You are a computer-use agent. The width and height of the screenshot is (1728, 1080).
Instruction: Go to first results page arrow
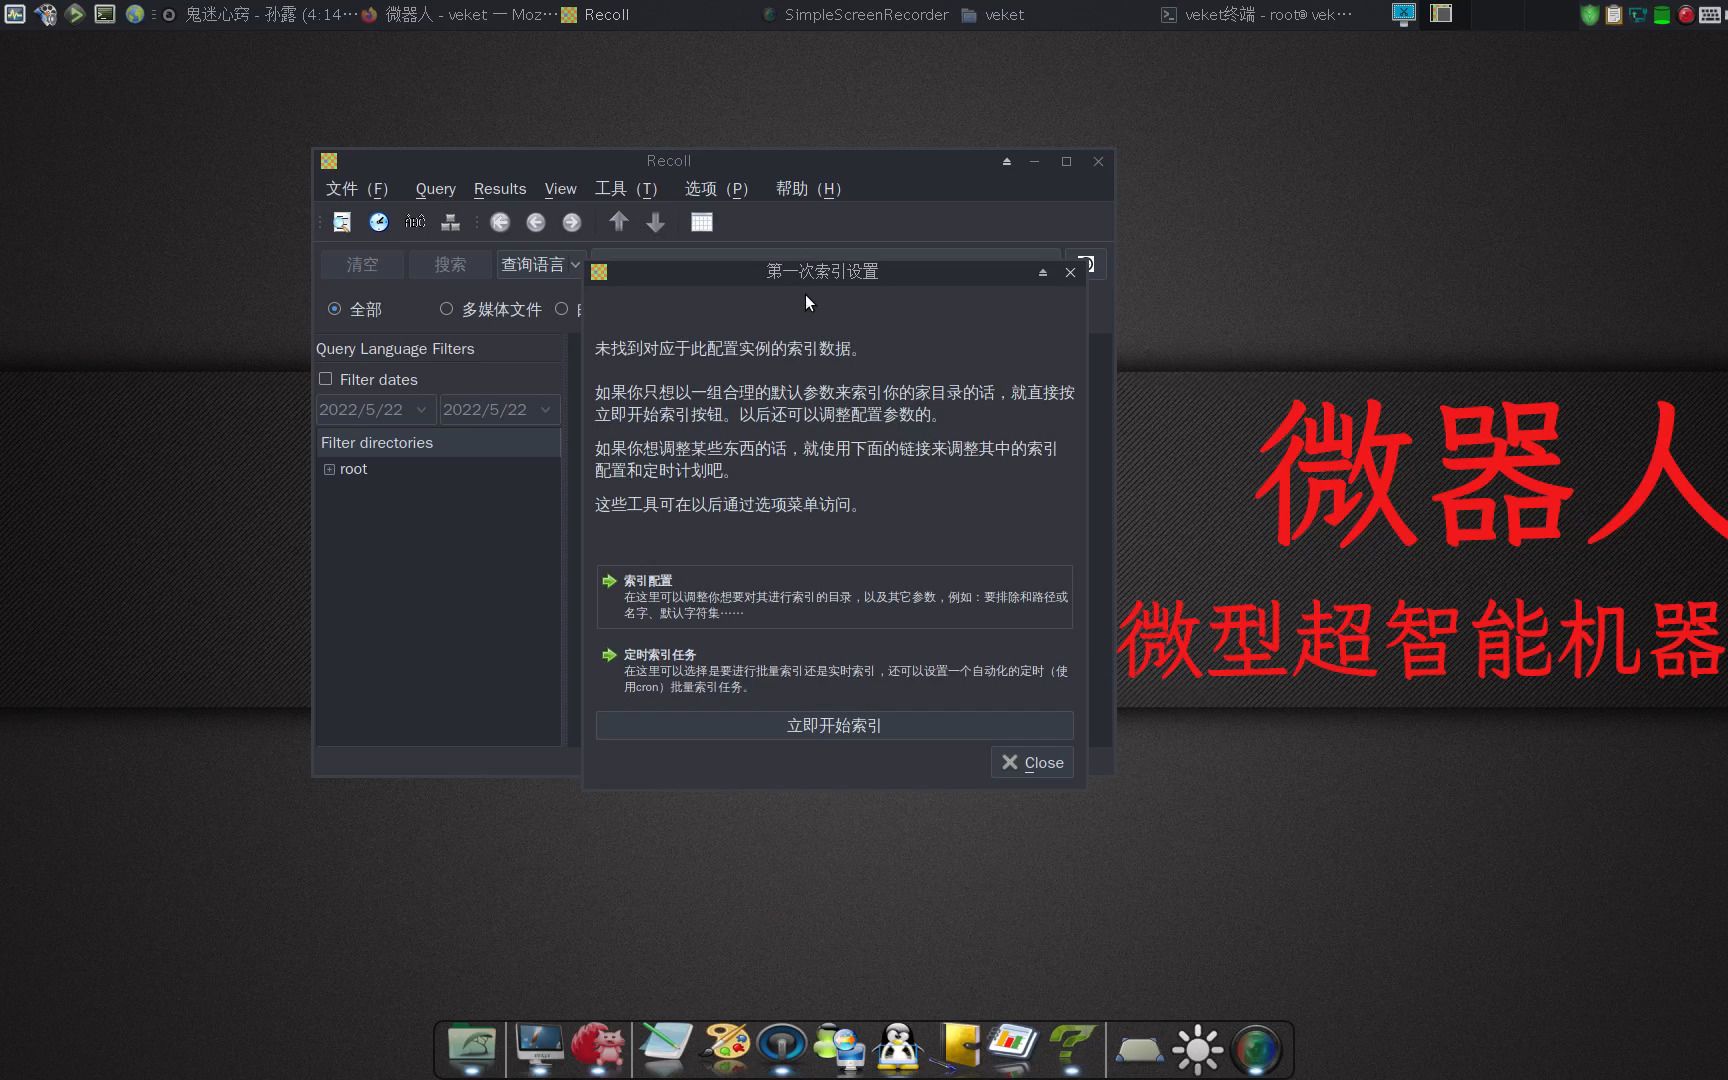click(500, 222)
